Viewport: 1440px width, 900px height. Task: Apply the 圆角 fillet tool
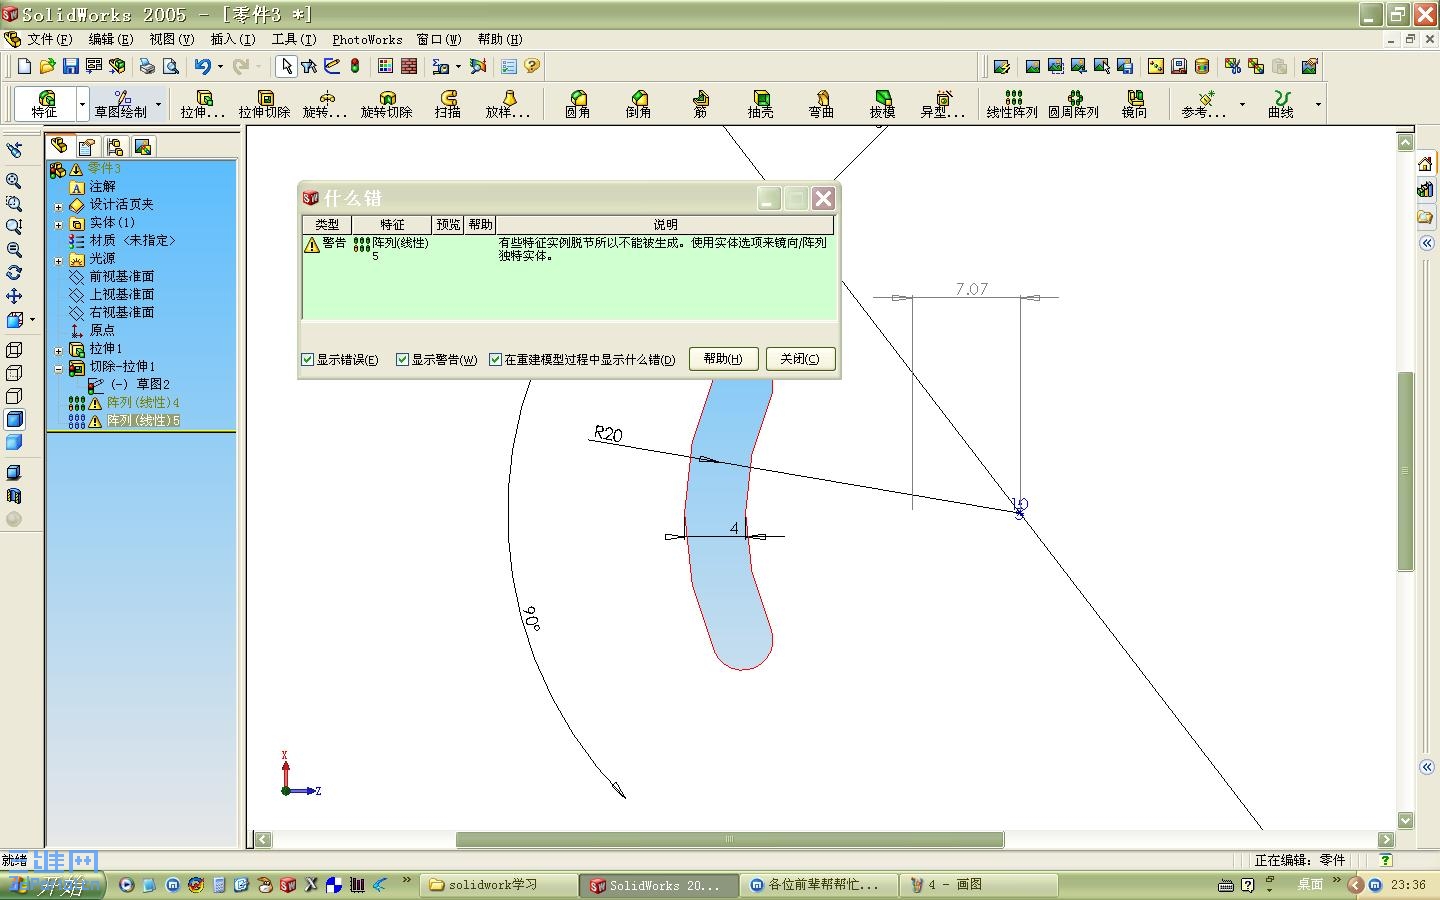[x=577, y=104]
